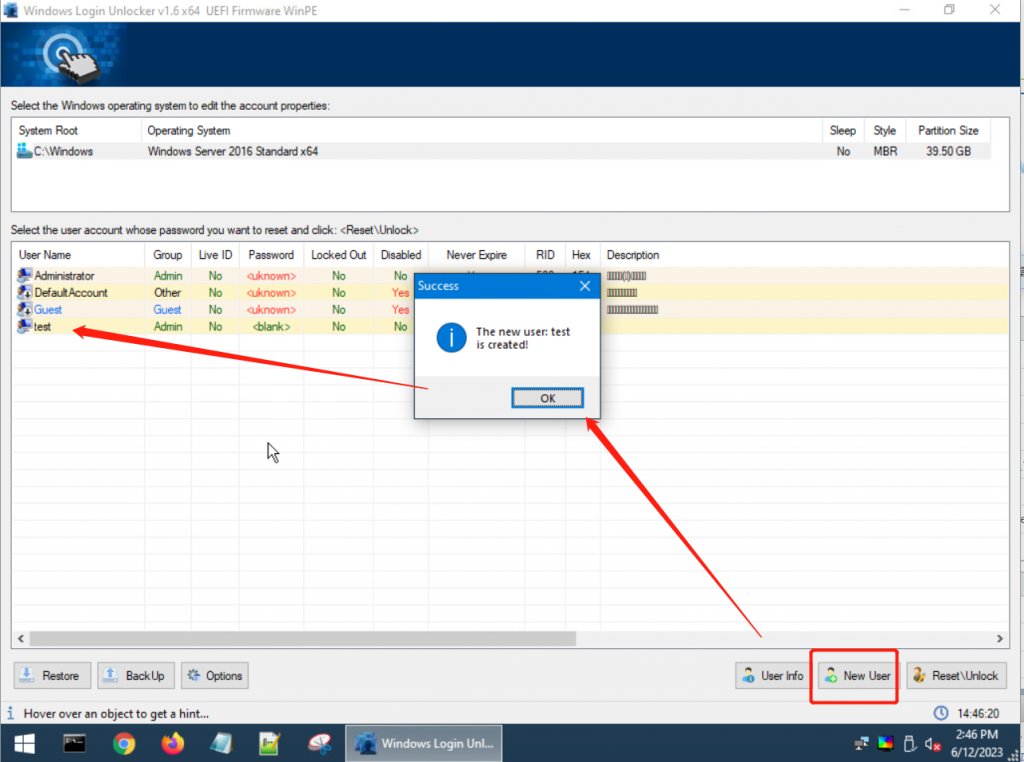Launch Firefox from taskbar
Viewport: 1024px width, 762px height.
point(172,743)
